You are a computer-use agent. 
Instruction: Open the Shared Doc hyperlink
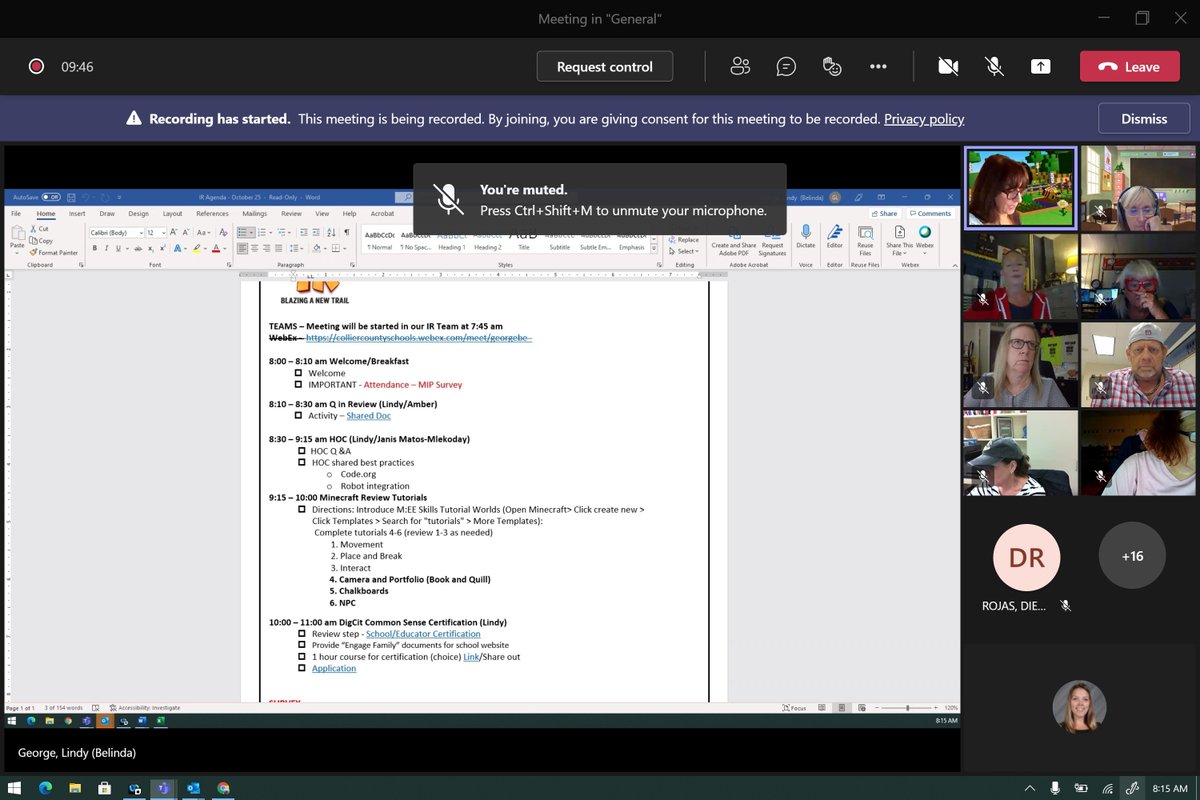click(368, 415)
